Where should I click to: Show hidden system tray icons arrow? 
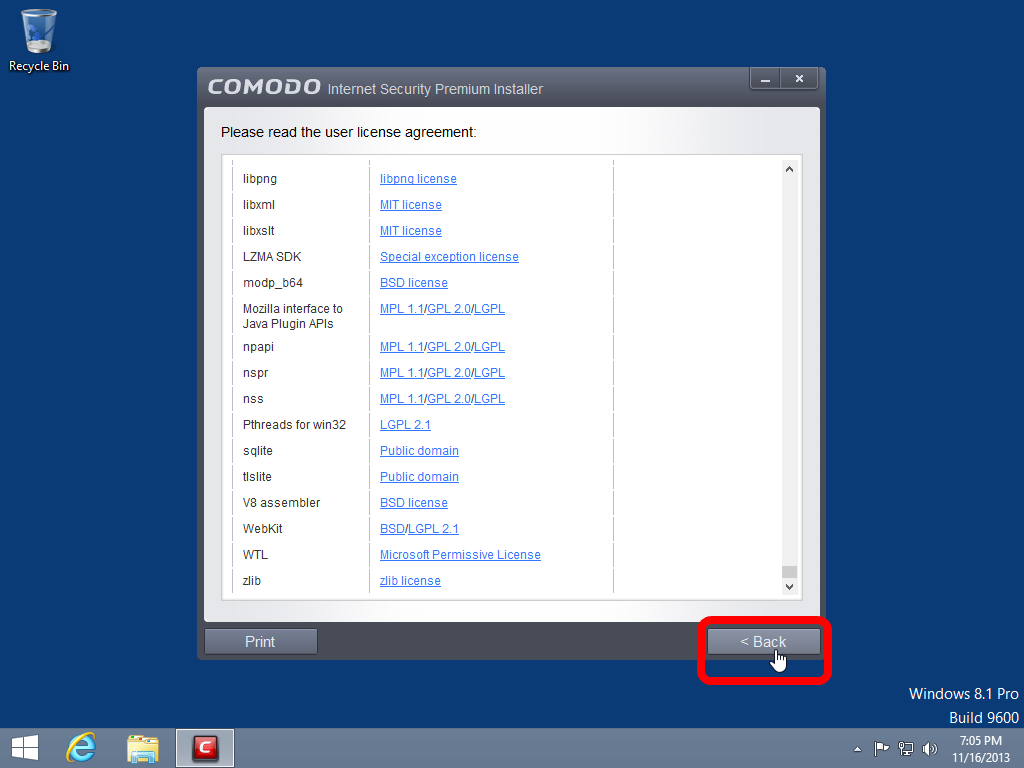click(857, 749)
